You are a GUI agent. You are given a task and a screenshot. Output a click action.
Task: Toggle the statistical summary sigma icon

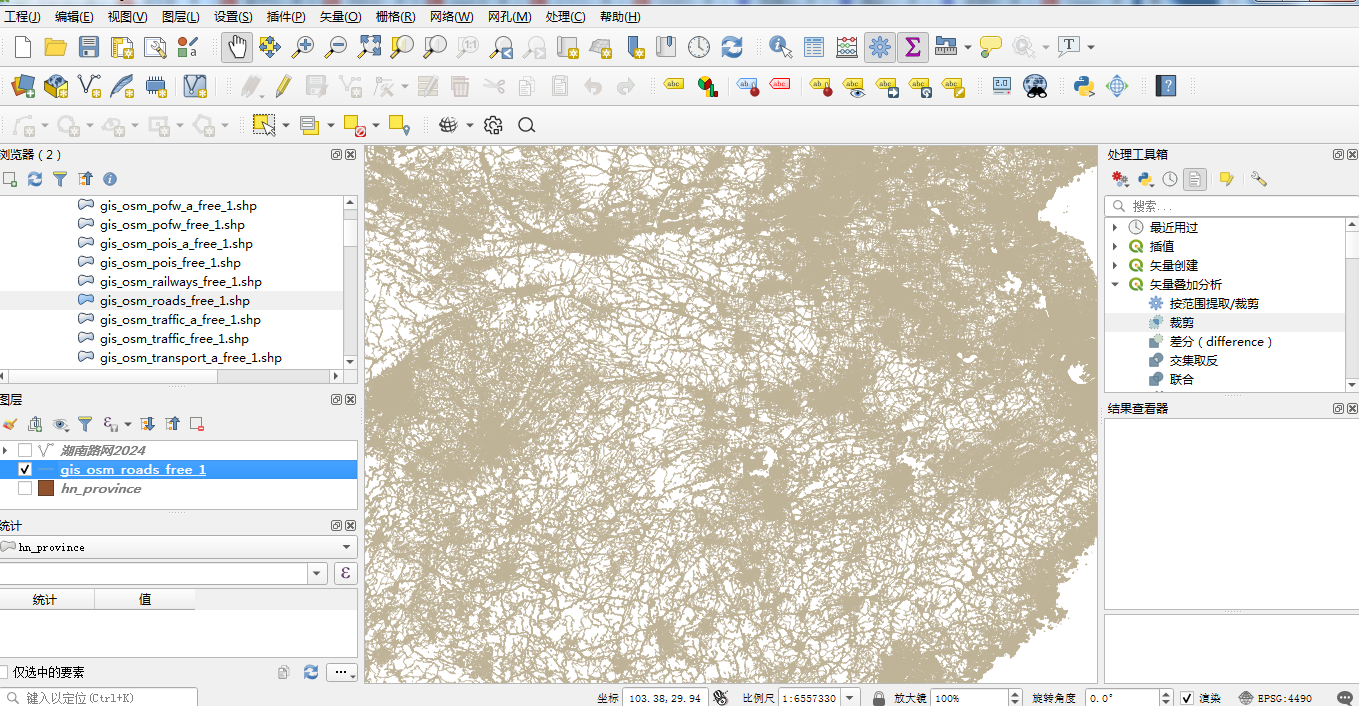tap(912, 46)
